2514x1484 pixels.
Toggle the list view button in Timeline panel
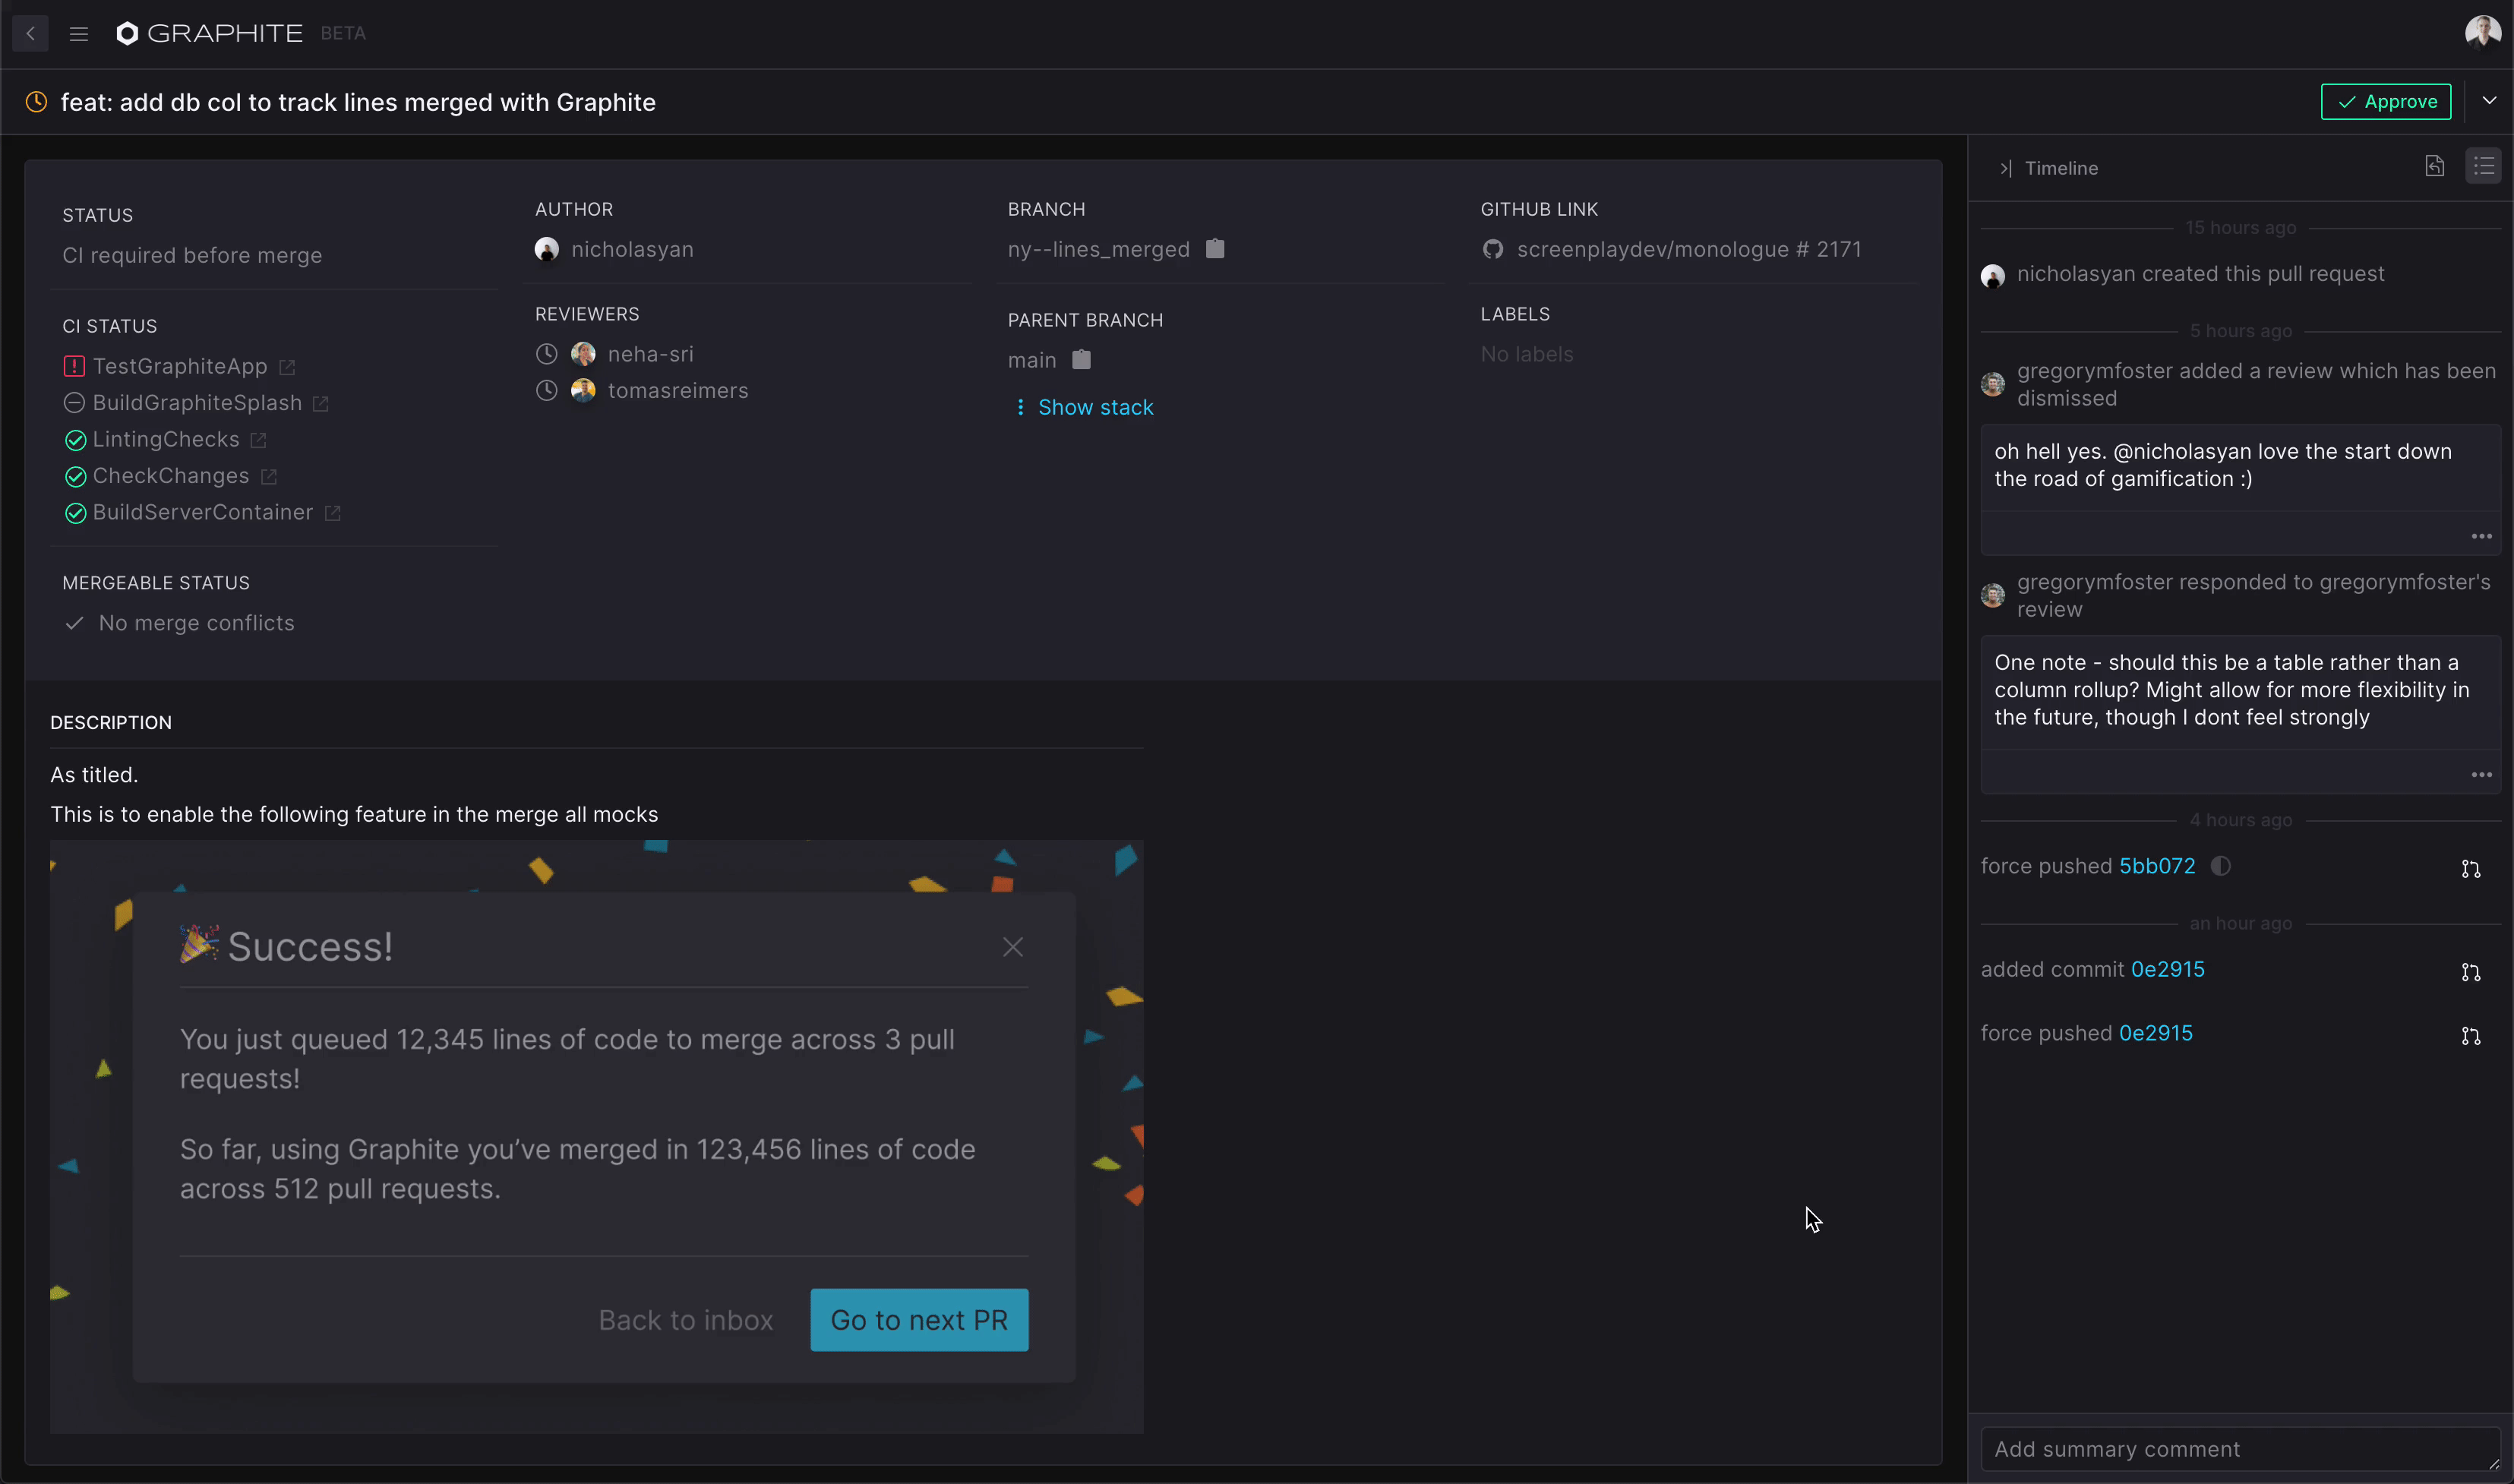2483,167
